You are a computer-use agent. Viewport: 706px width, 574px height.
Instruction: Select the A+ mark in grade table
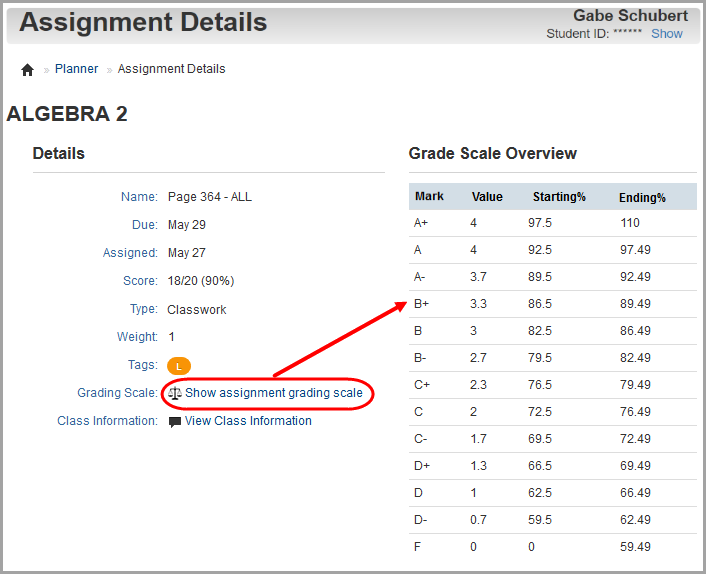[x=421, y=223]
